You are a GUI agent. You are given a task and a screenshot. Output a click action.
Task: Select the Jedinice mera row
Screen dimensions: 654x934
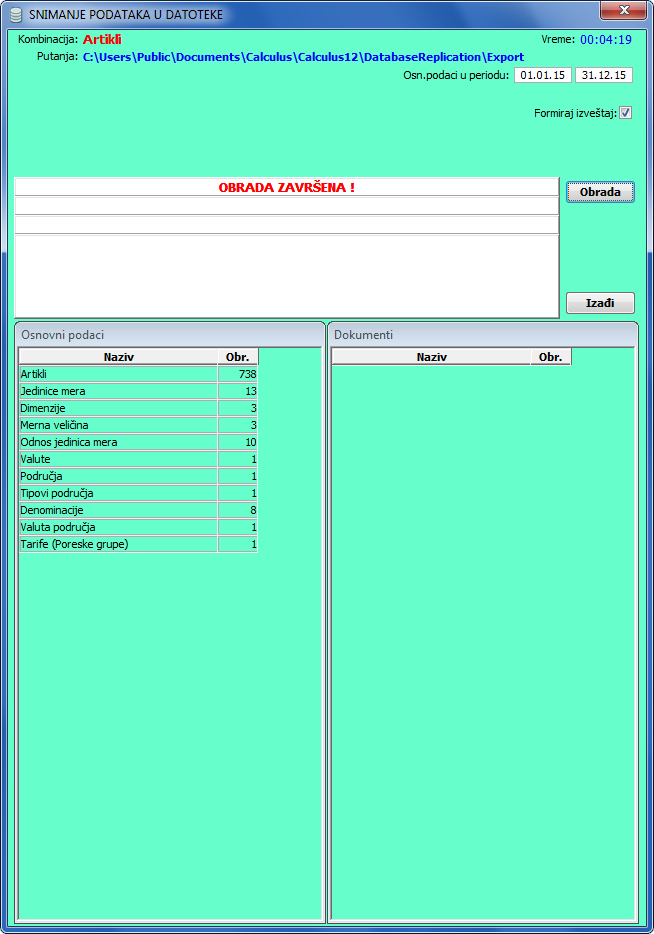coord(118,391)
